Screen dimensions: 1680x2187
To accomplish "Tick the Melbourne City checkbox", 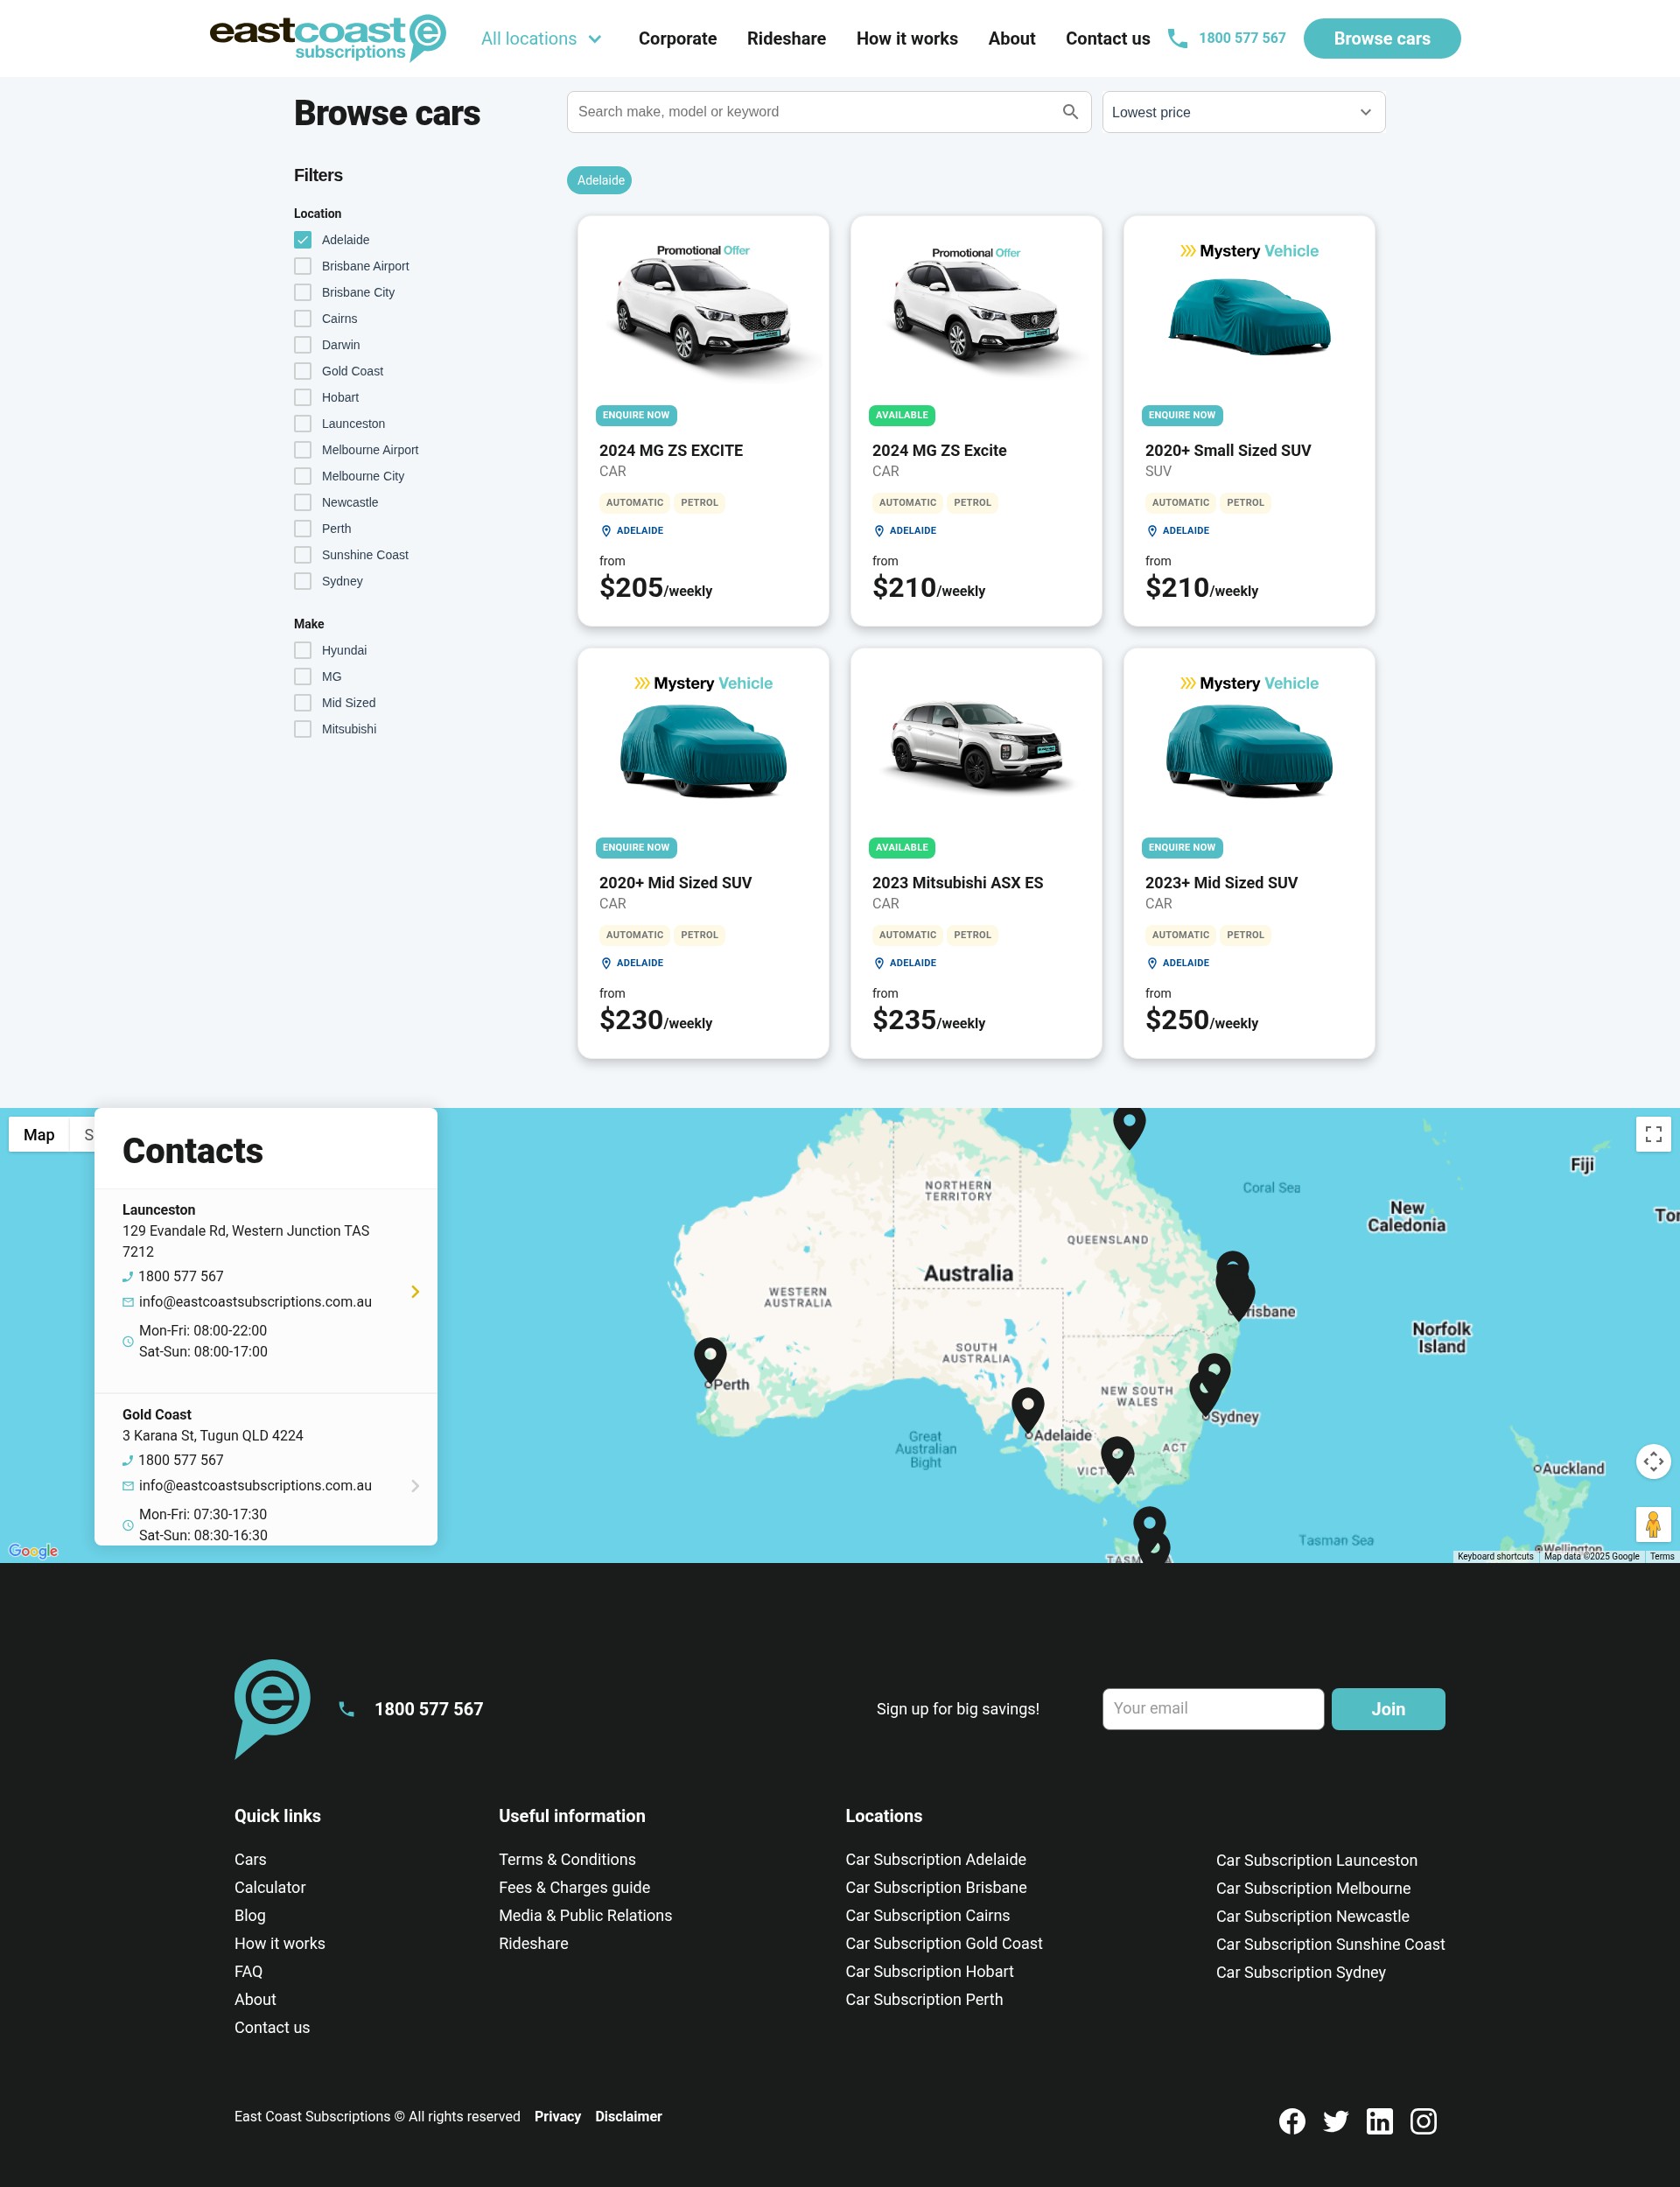I will click(x=303, y=476).
